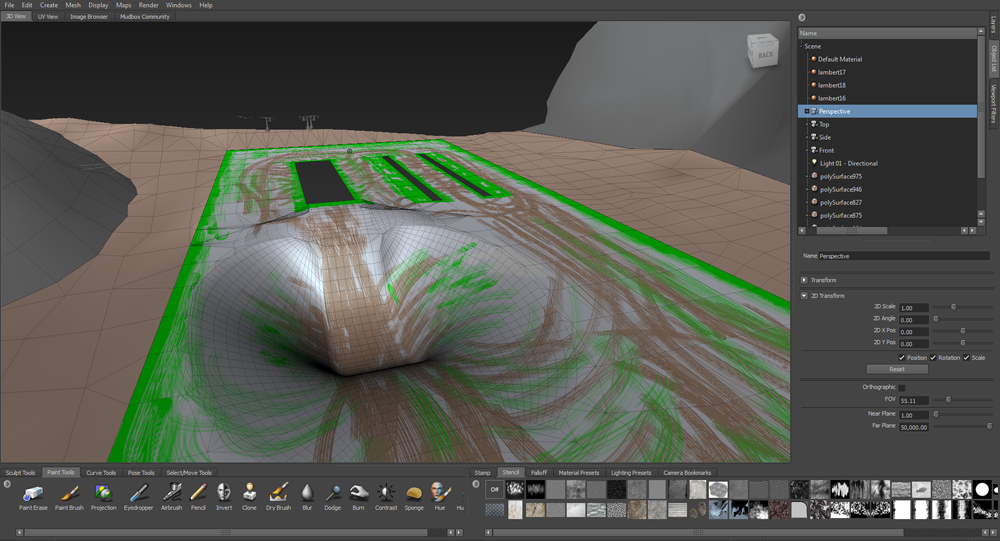Activate the Dry Brush tool
This screenshot has width=1000, height=541.
click(x=278, y=497)
